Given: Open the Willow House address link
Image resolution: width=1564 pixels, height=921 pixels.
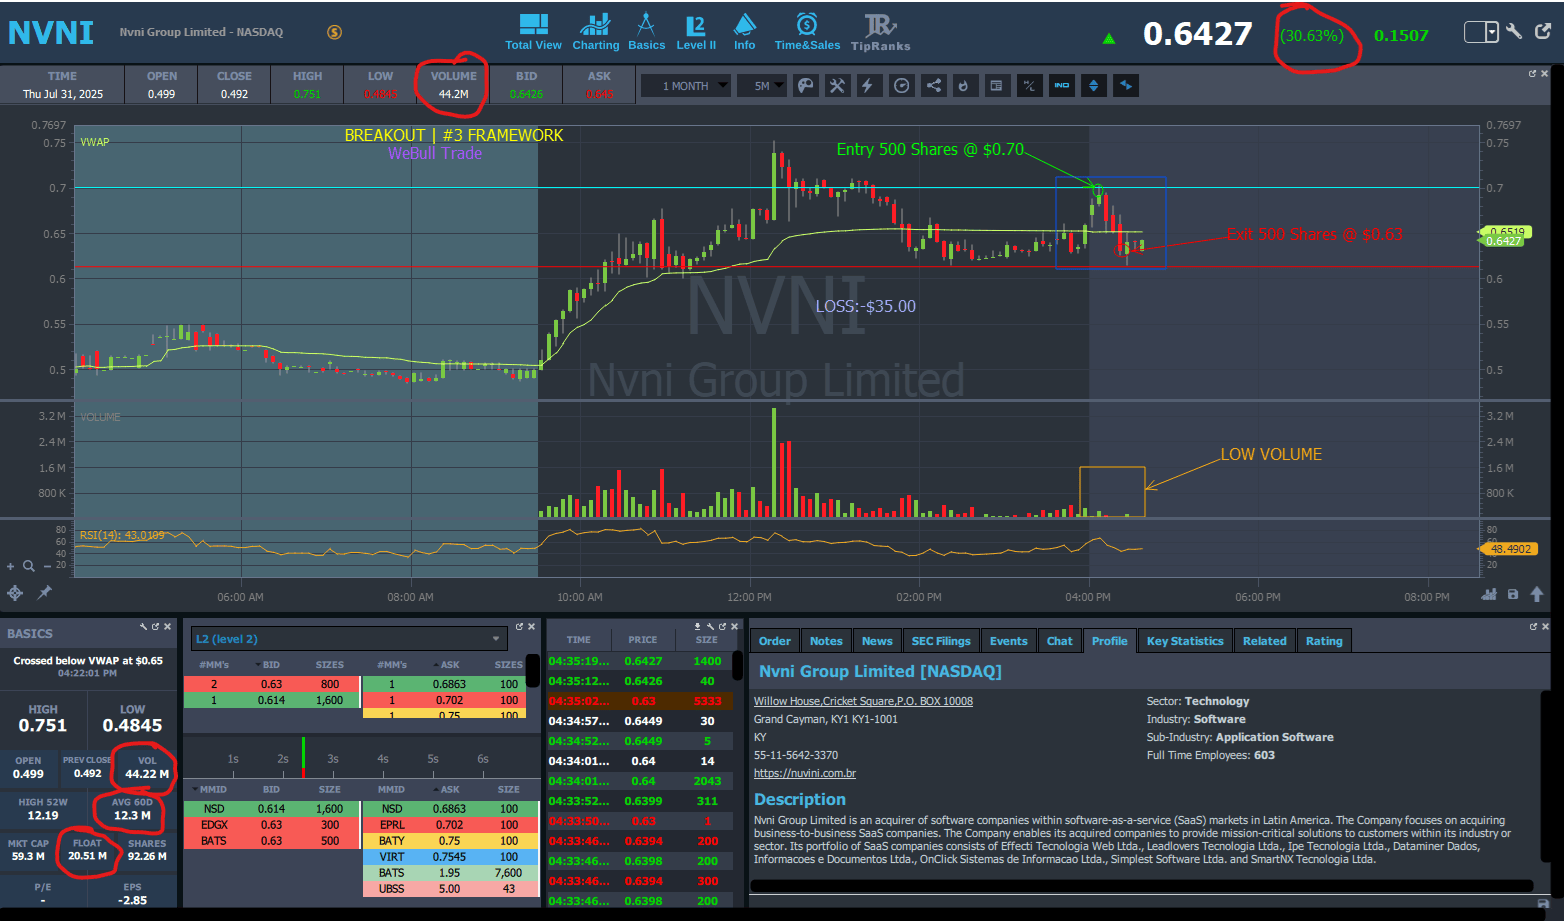Looking at the screenshot, I should [863, 701].
